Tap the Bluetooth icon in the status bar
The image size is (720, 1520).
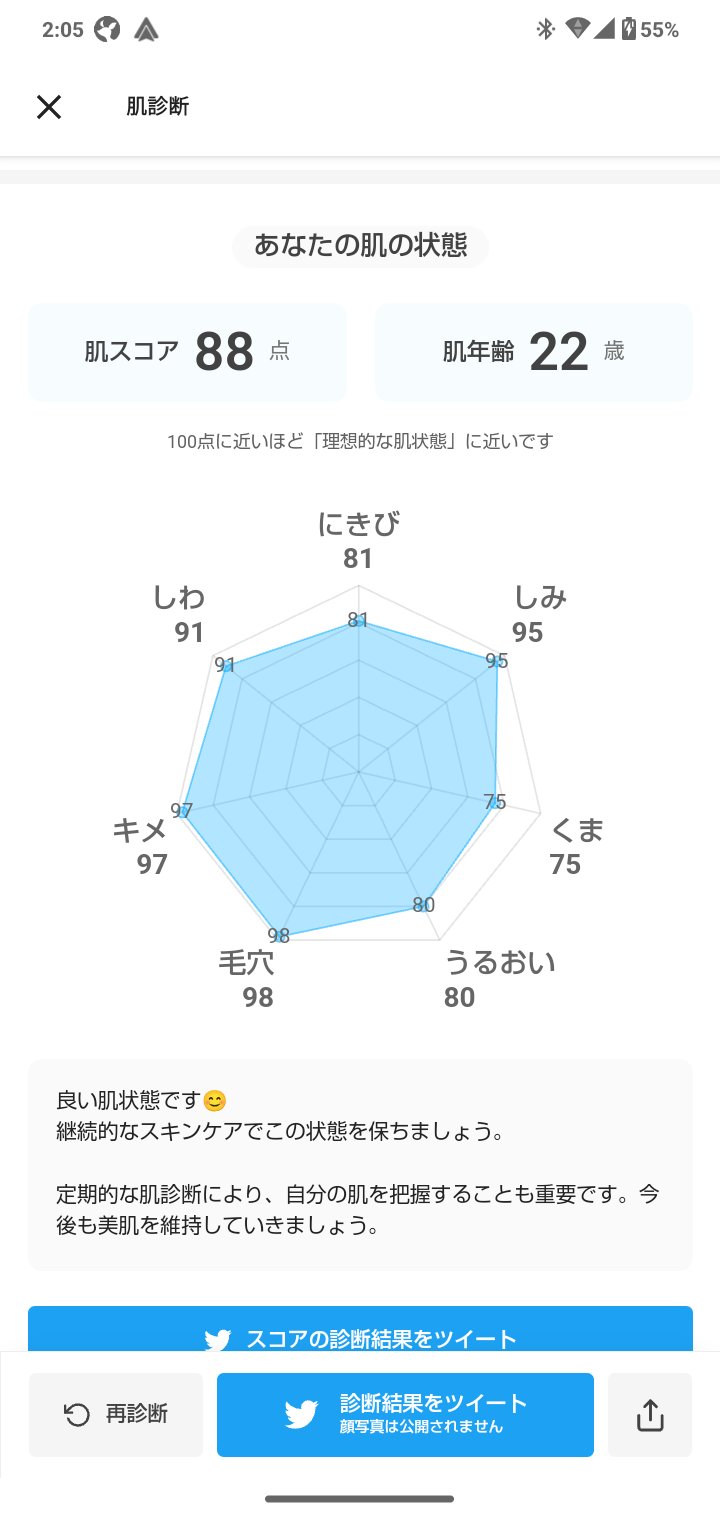[x=545, y=29]
